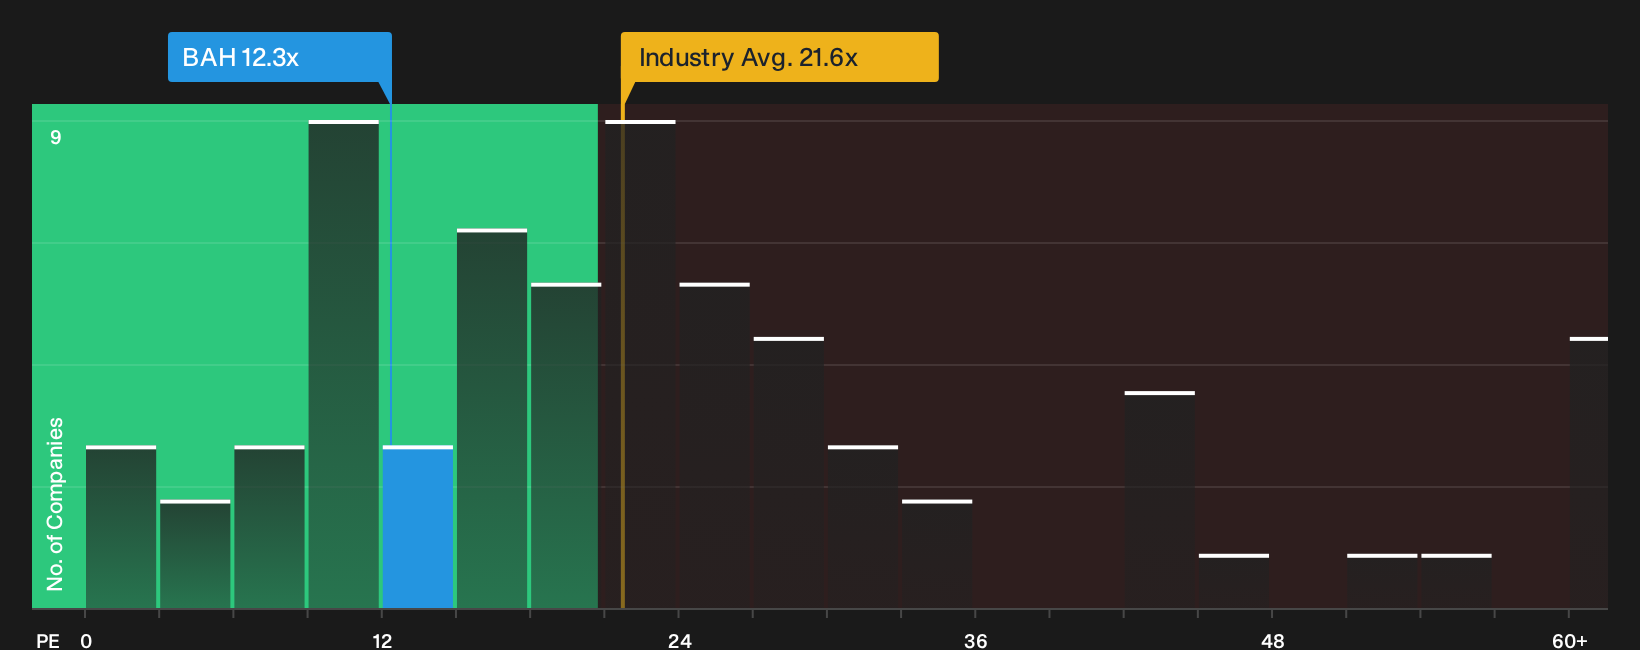Click the PE axis label
This screenshot has width=1640, height=650.
coord(47,640)
